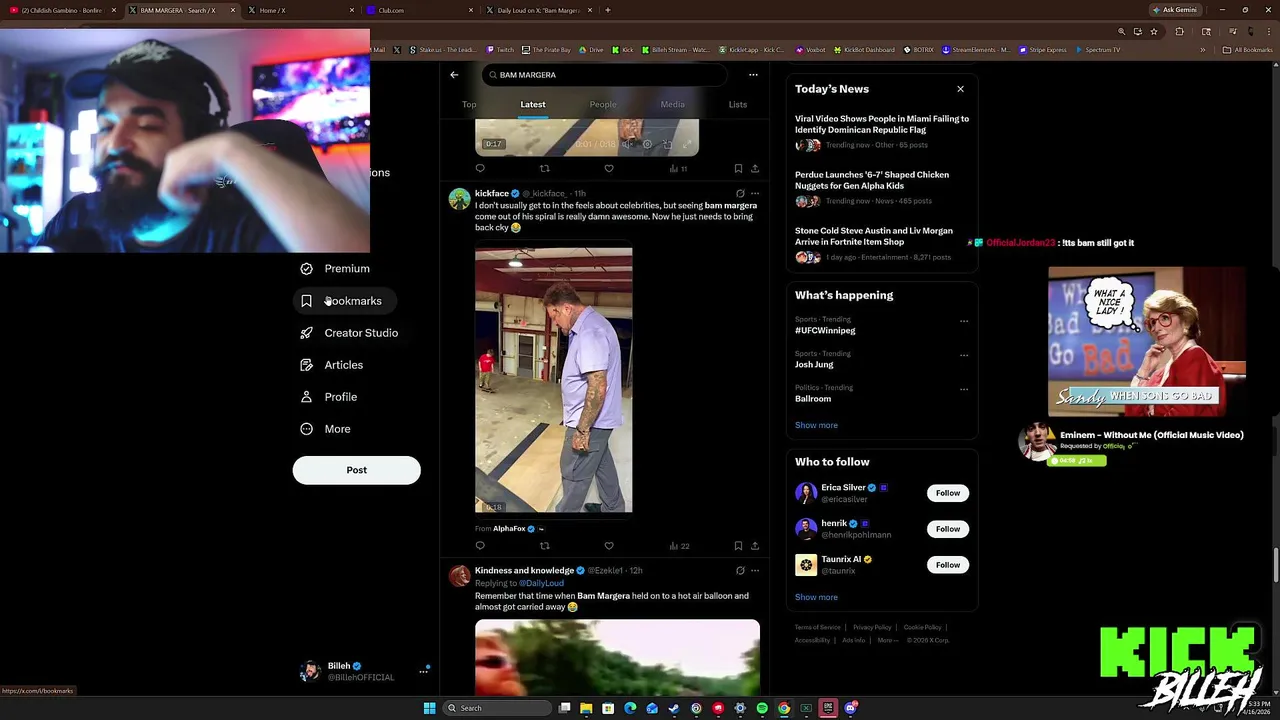Show more trends under What's happening

[x=816, y=425]
